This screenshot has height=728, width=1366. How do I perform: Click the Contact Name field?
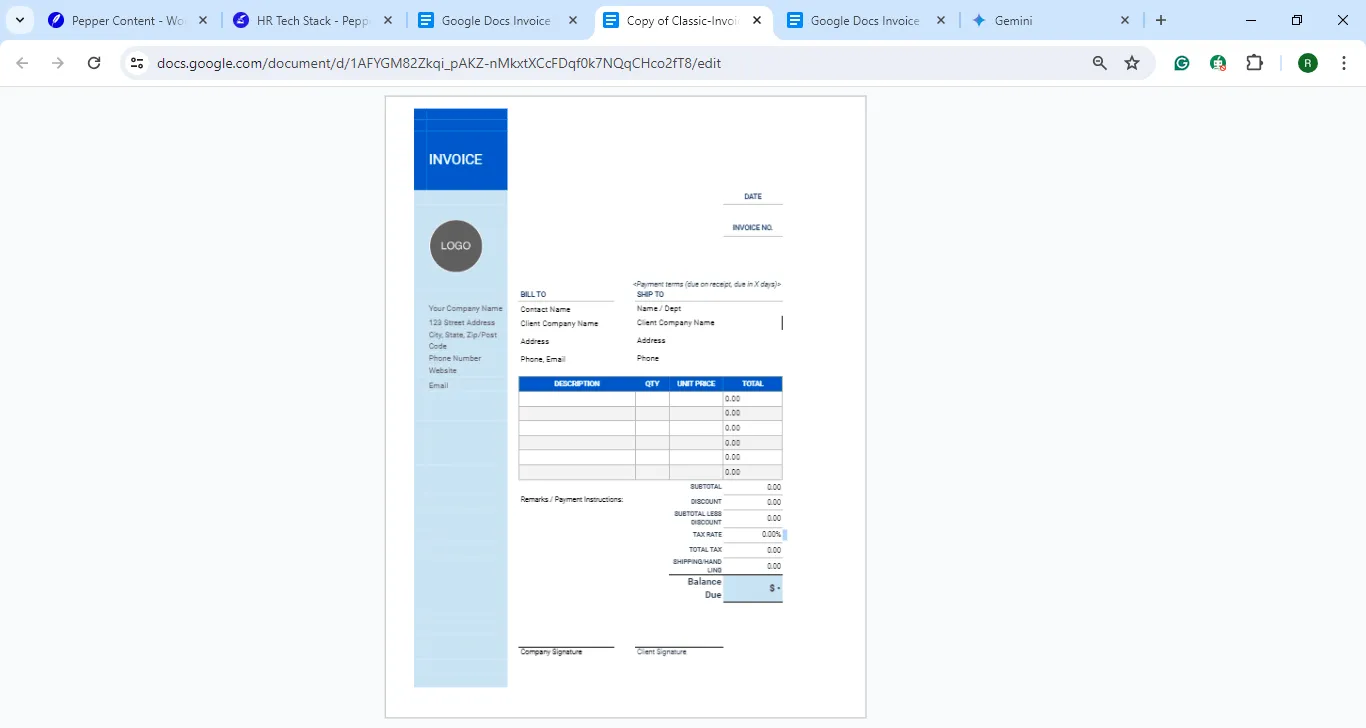tap(545, 310)
